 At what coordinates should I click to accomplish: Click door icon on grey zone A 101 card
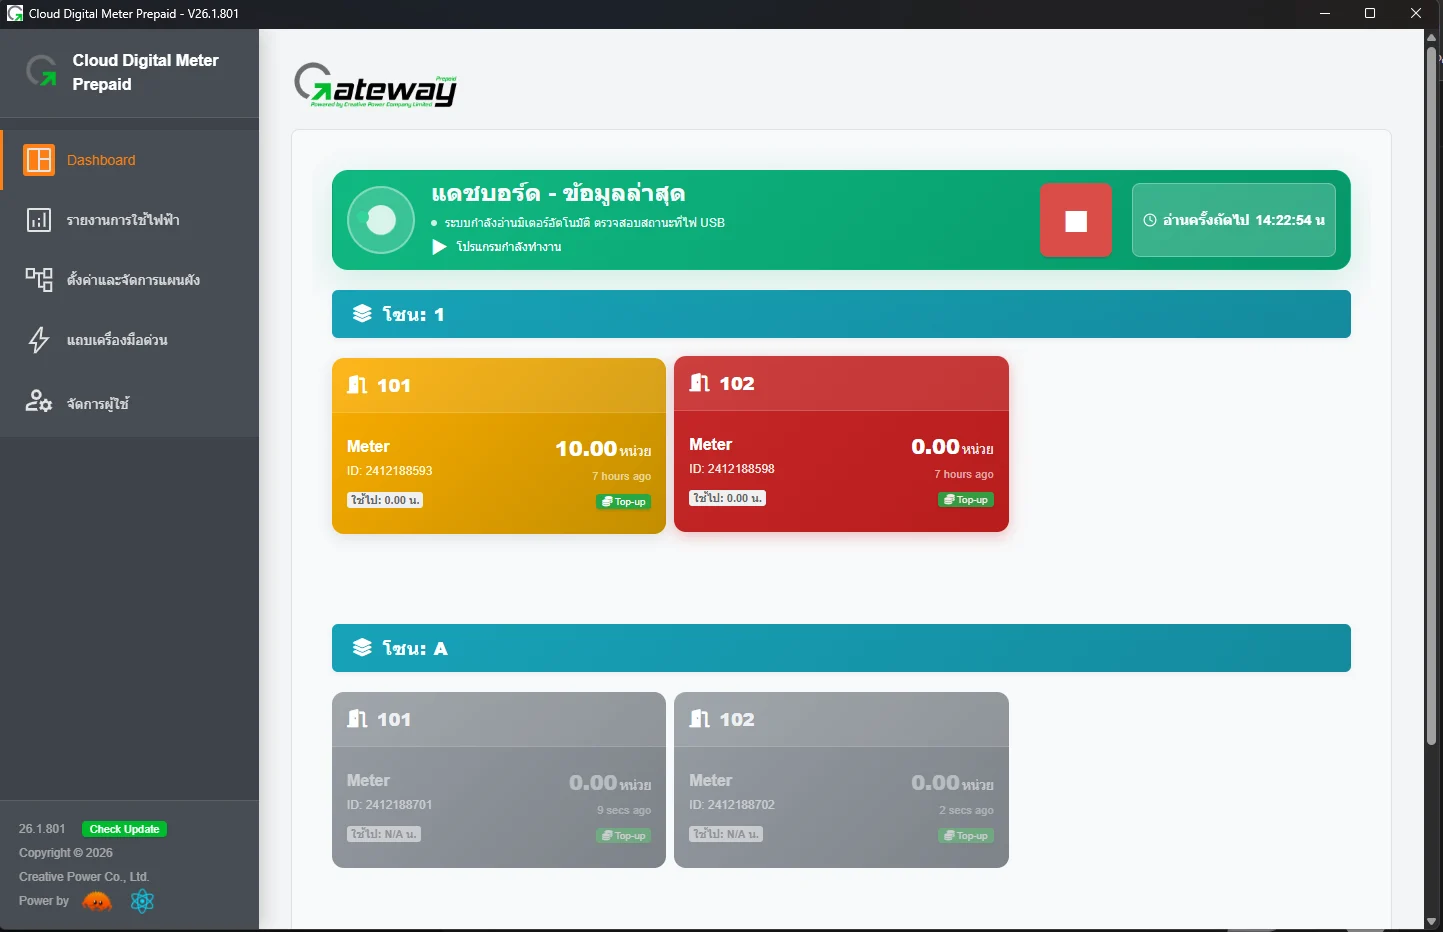[358, 719]
